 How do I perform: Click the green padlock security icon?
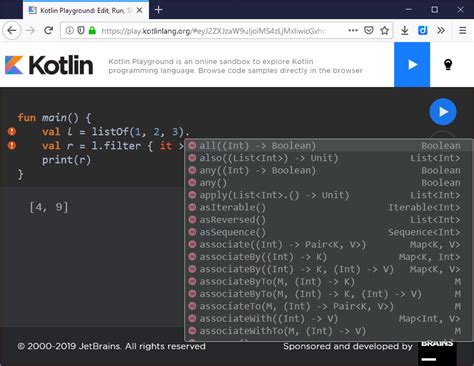92,31
